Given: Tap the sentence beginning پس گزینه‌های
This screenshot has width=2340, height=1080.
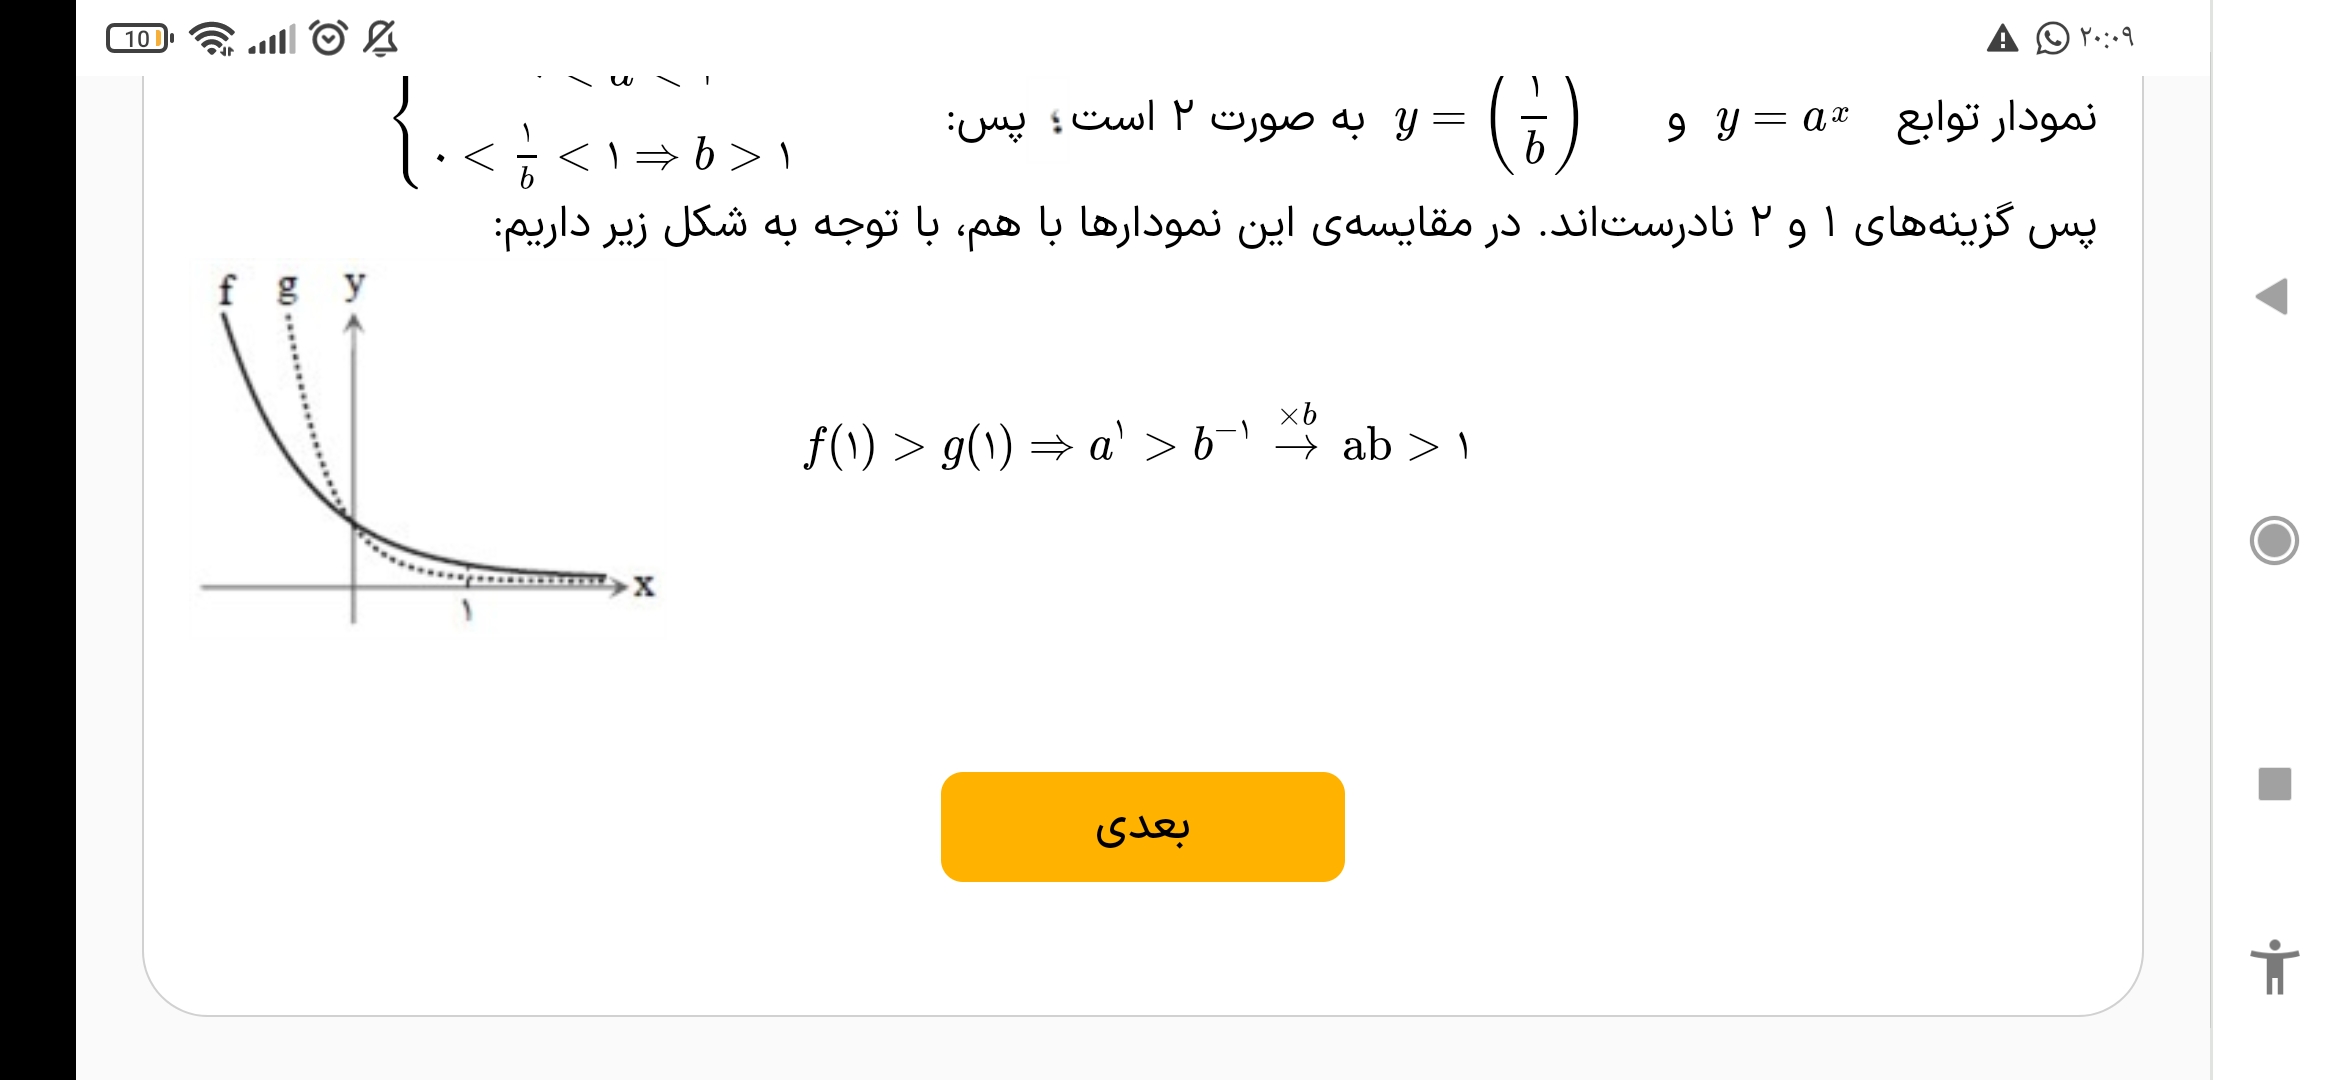Looking at the screenshot, I should (1295, 224).
